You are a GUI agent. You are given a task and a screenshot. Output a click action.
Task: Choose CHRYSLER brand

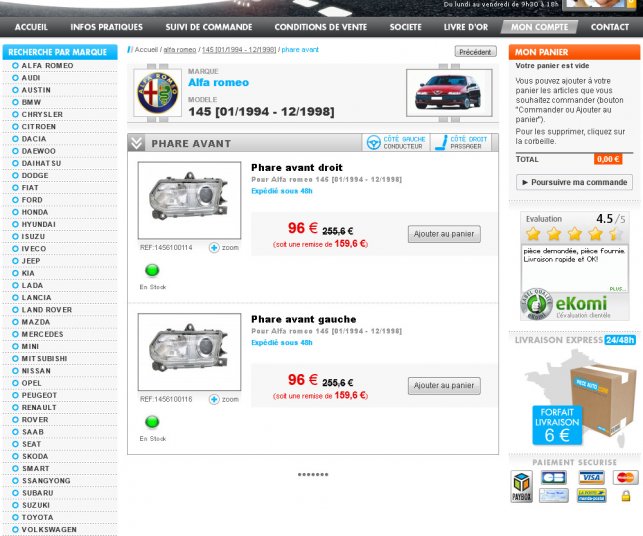coord(42,114)
